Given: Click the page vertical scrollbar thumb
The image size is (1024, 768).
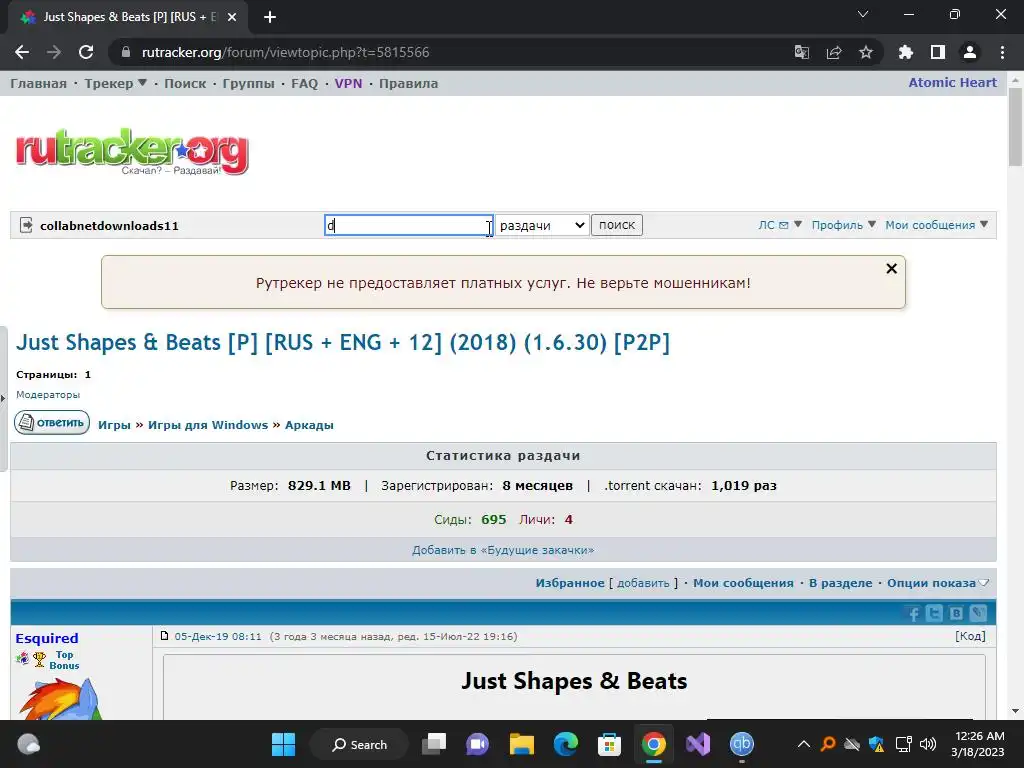Looking at the screenshot, I should [1015, 127].
